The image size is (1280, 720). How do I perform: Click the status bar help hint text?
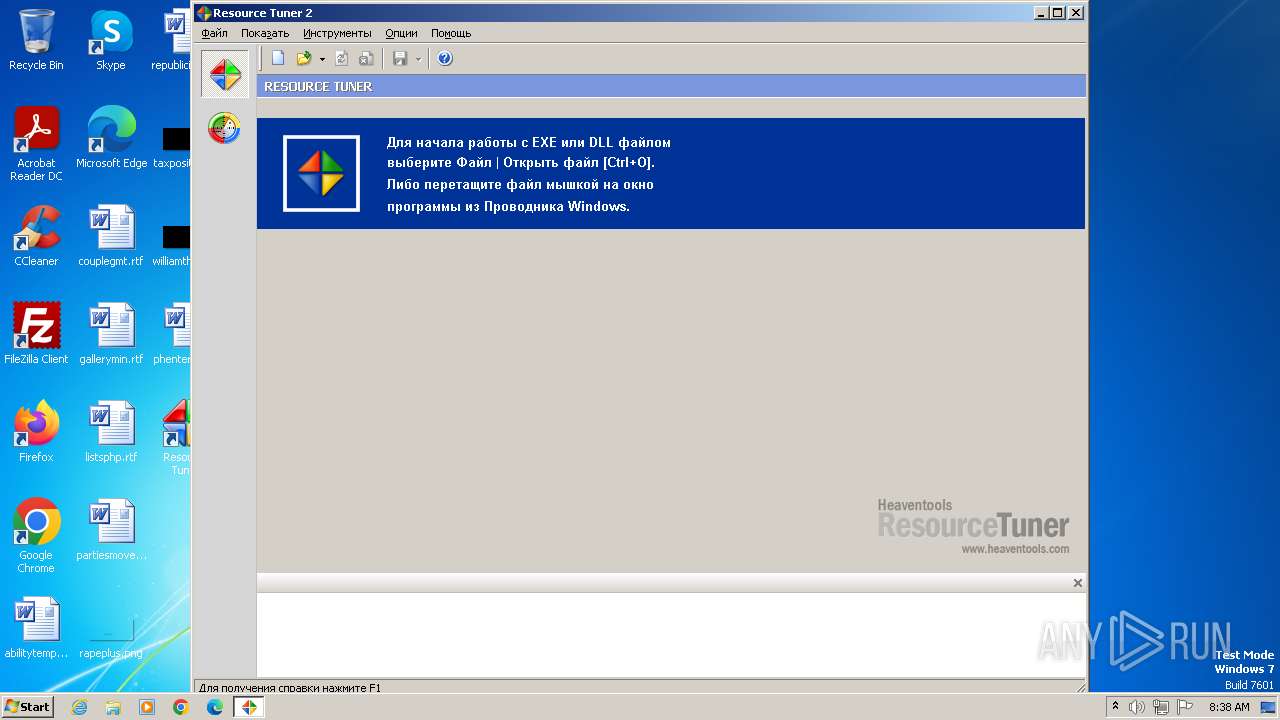tap(290, 688)
